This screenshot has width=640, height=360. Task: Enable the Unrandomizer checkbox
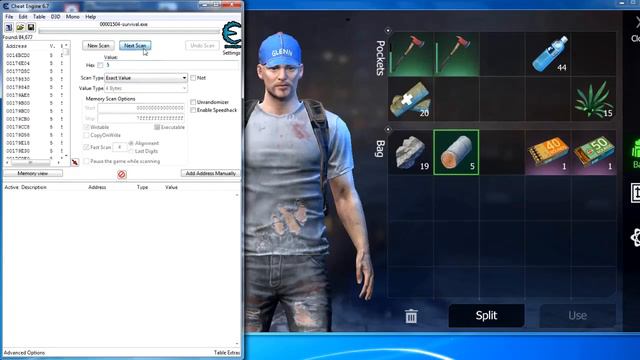(193, 102)
